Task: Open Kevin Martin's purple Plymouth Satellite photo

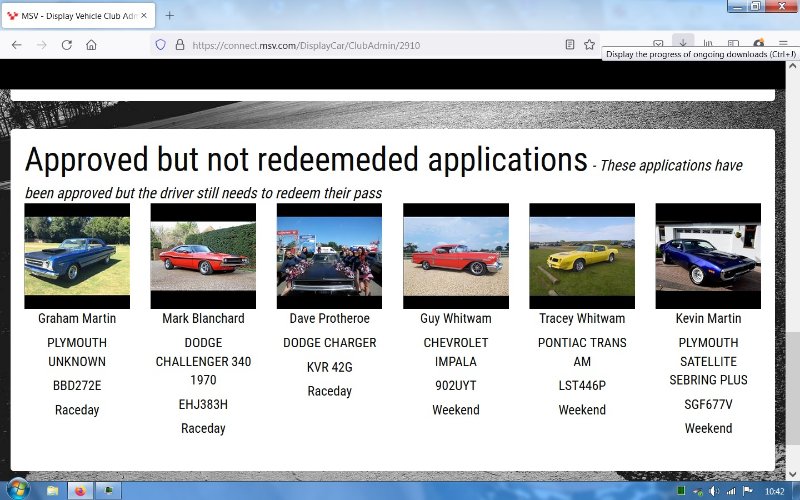Action: pos(708,256)
